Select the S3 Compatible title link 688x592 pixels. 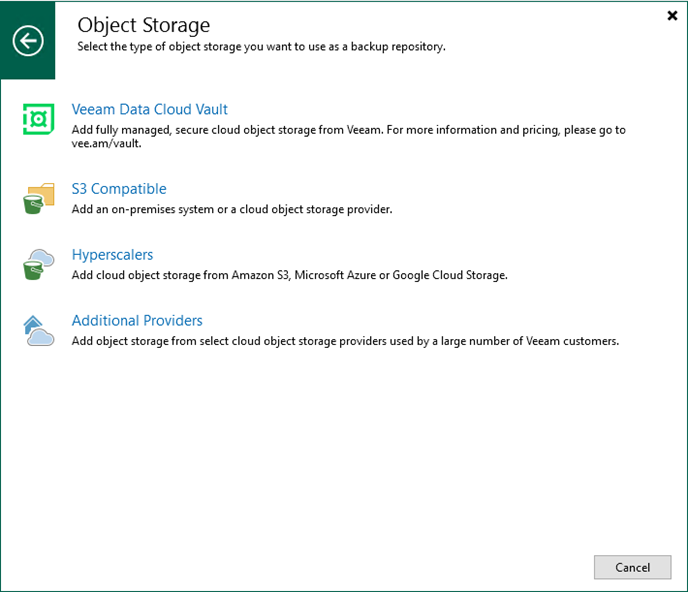pyautogui.click(x=119, y=189)
